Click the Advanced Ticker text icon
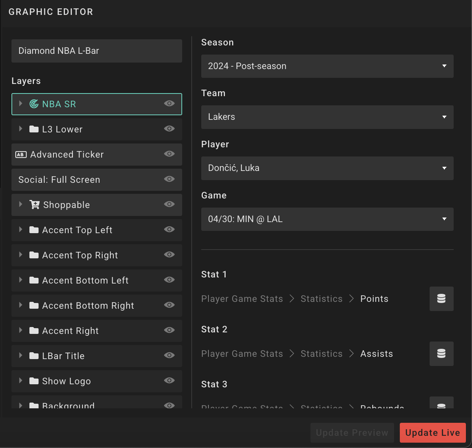 point(21,154)
